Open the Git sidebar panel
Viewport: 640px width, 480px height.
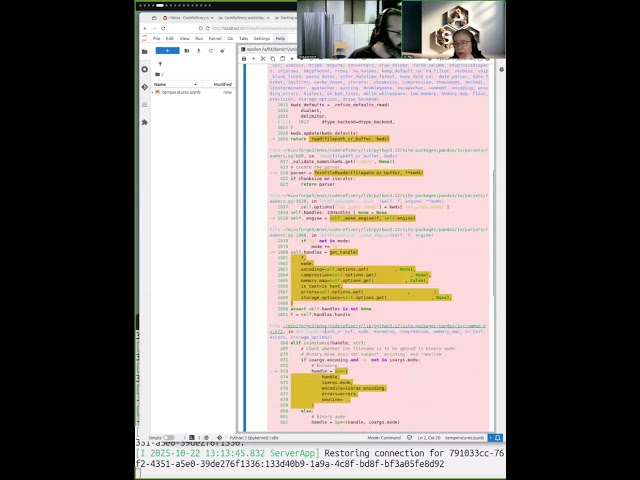[144, 87]
